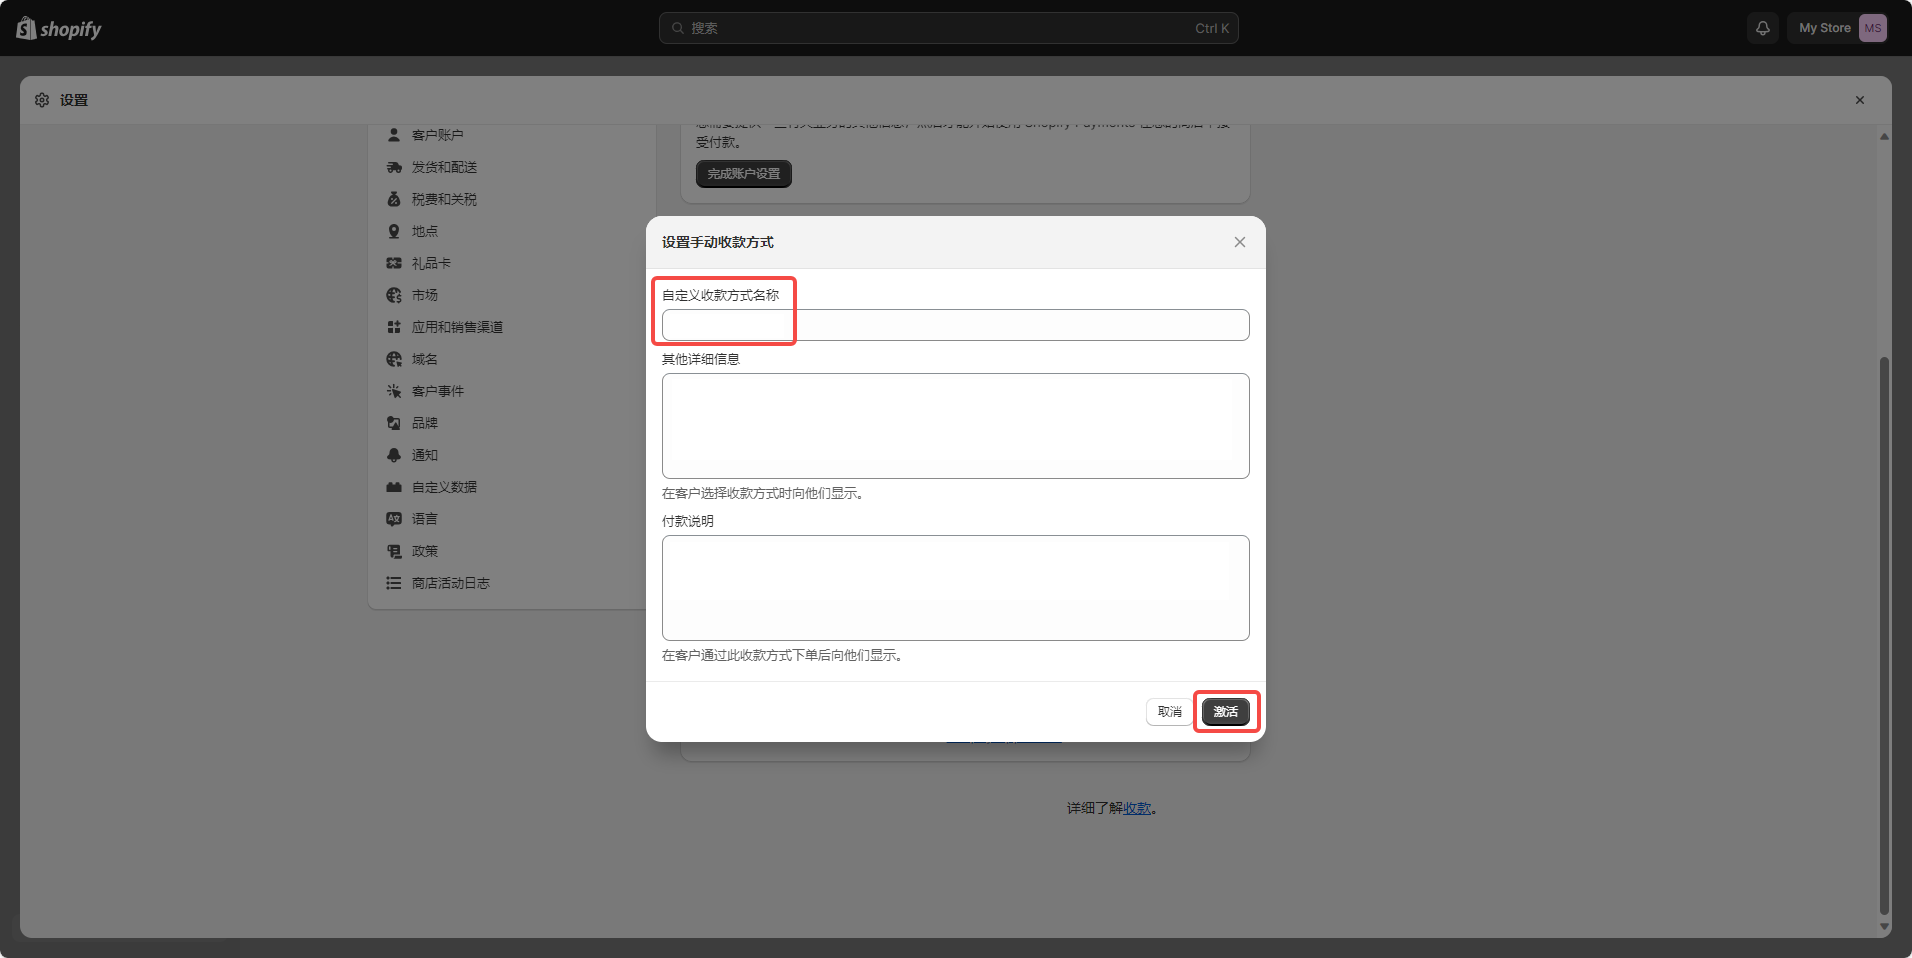Click the 自定义数据 icon
This screenshot has height=958, width=1912.
click(x=394, y=487)
